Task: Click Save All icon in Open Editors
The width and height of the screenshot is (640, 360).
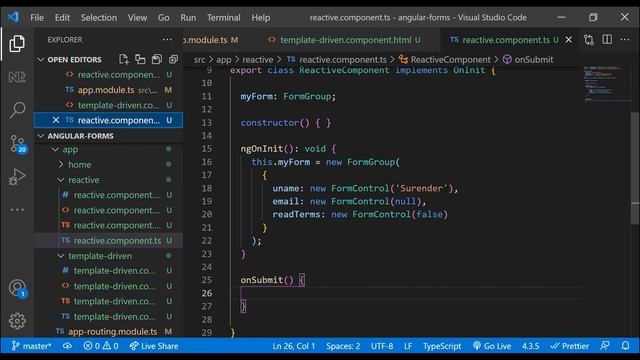Action: (157, 60)
